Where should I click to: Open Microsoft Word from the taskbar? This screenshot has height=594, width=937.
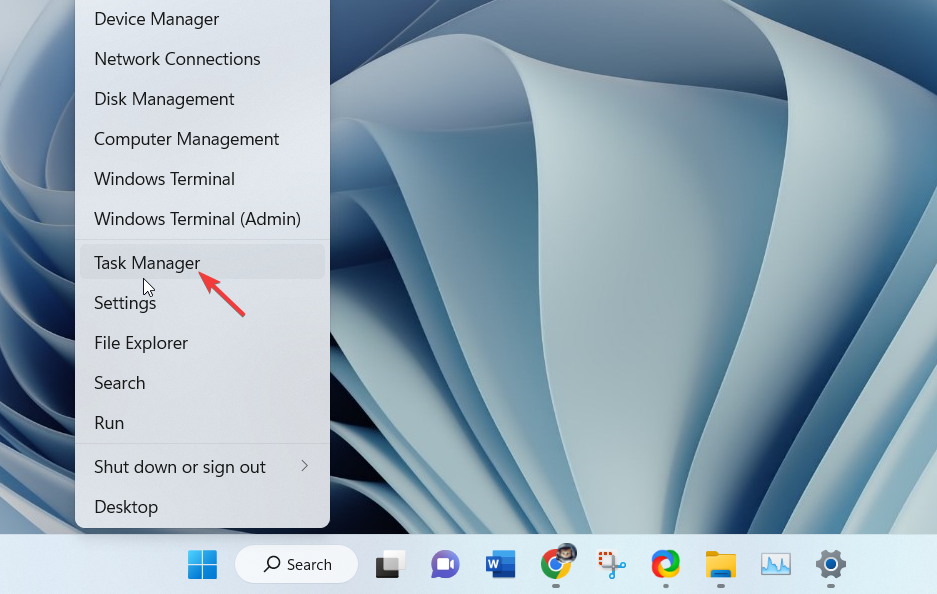500,564
